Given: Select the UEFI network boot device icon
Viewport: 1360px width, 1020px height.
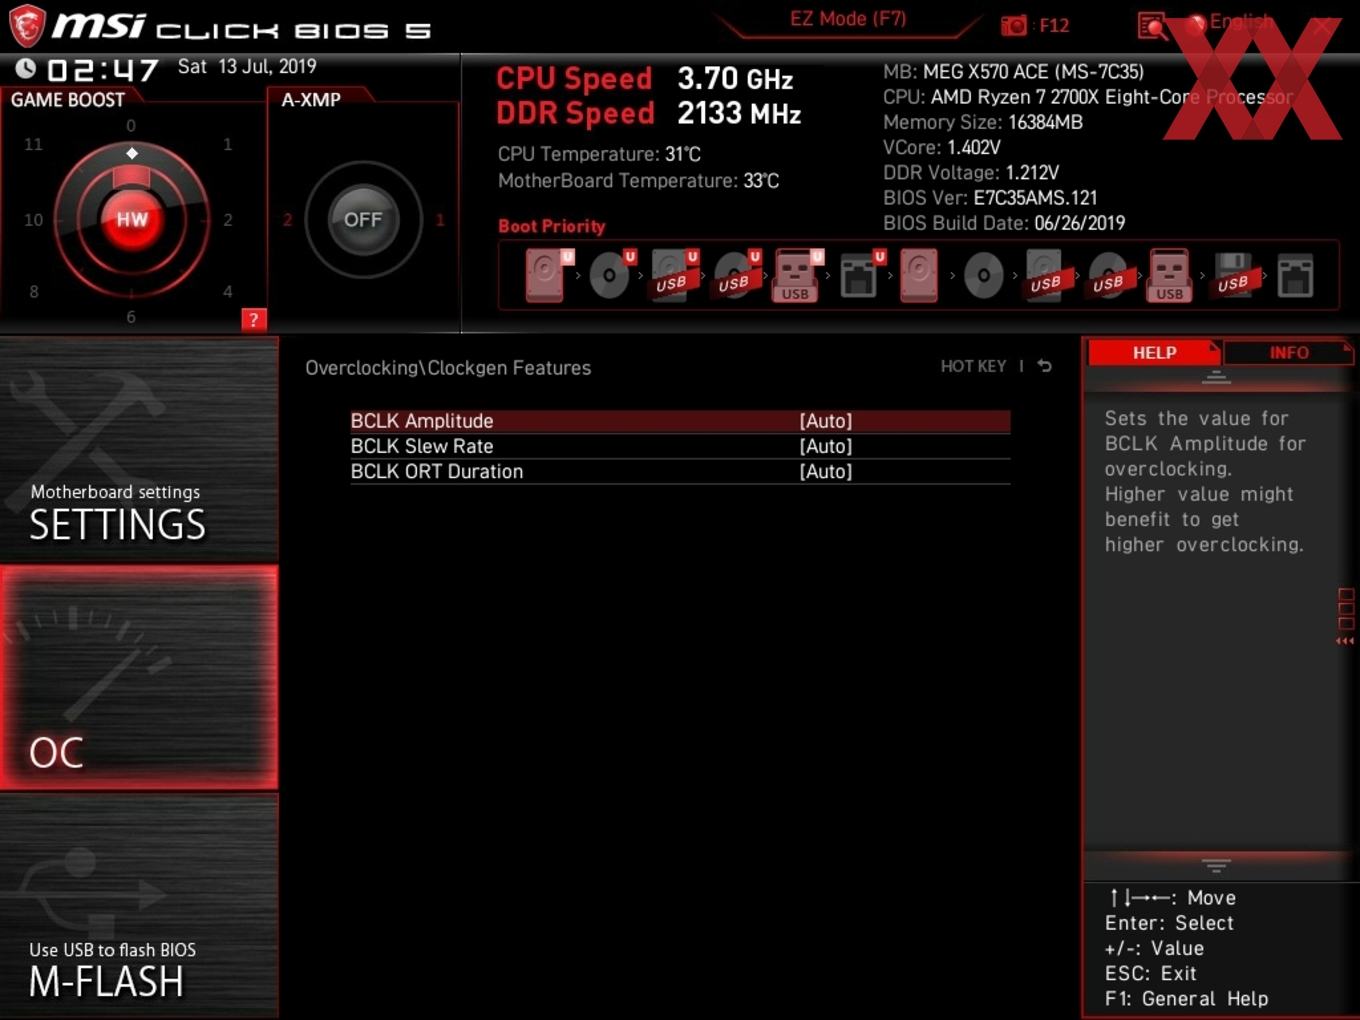Looking at the screenshot, I should tap(861, 275).
